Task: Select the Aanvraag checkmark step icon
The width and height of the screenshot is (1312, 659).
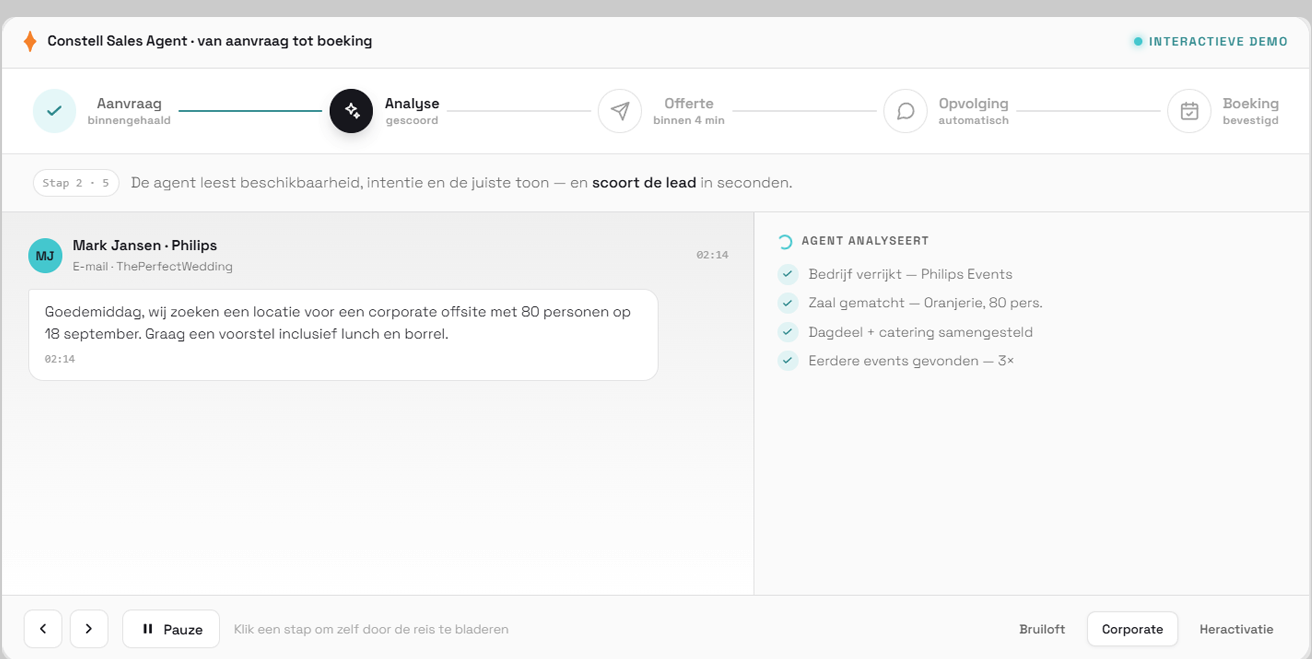Action: [54, 111]
